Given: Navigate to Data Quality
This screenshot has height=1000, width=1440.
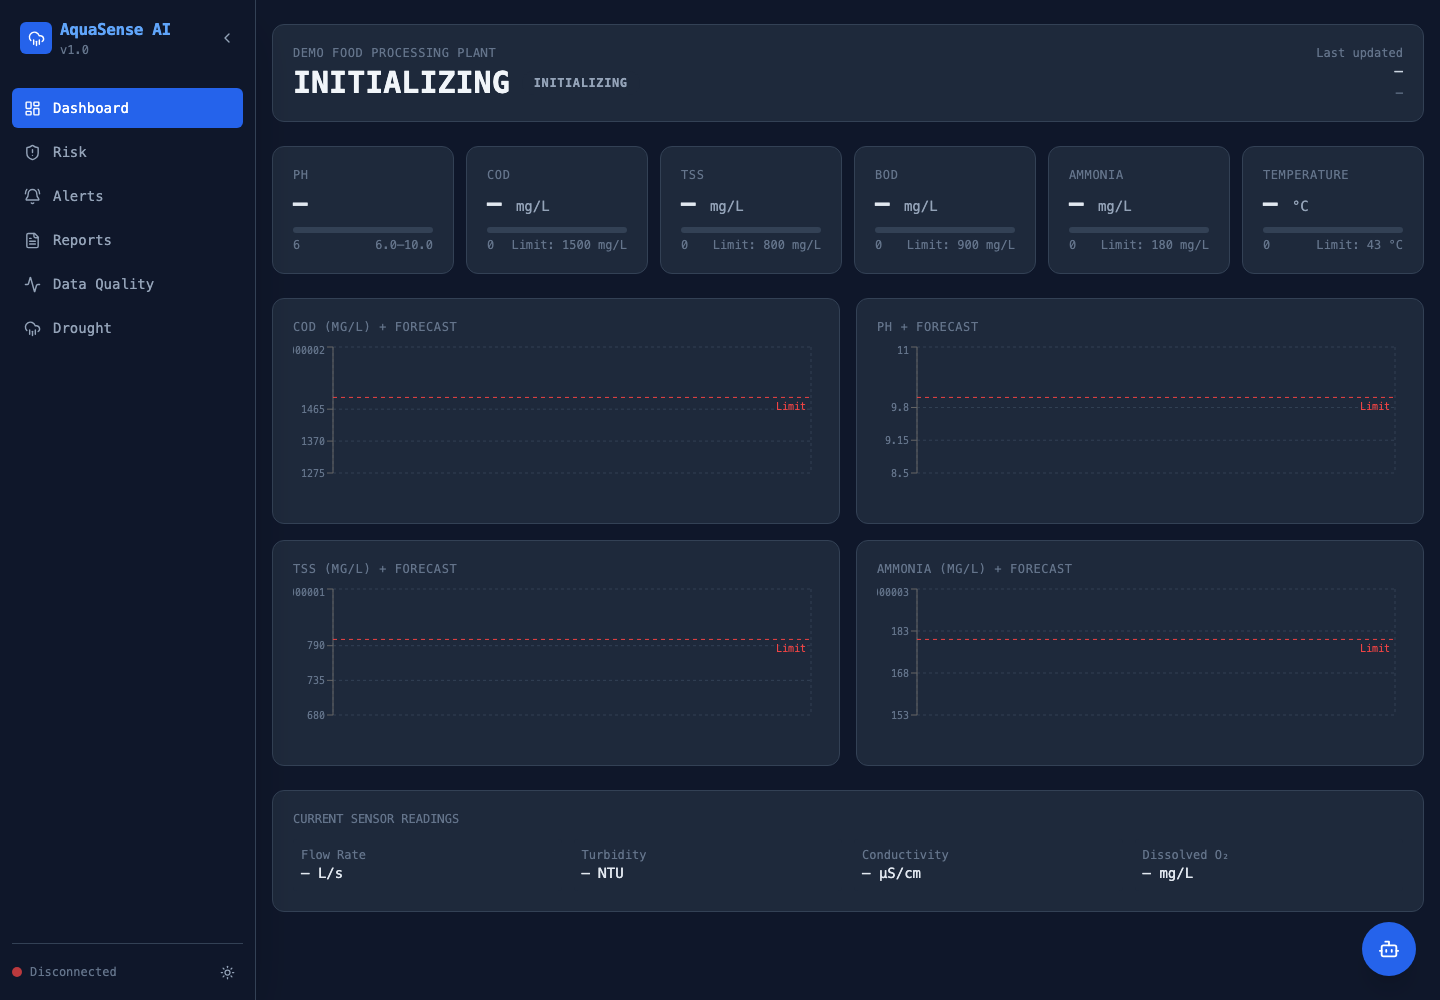Looking at the screenshot, I should [127, 284].
